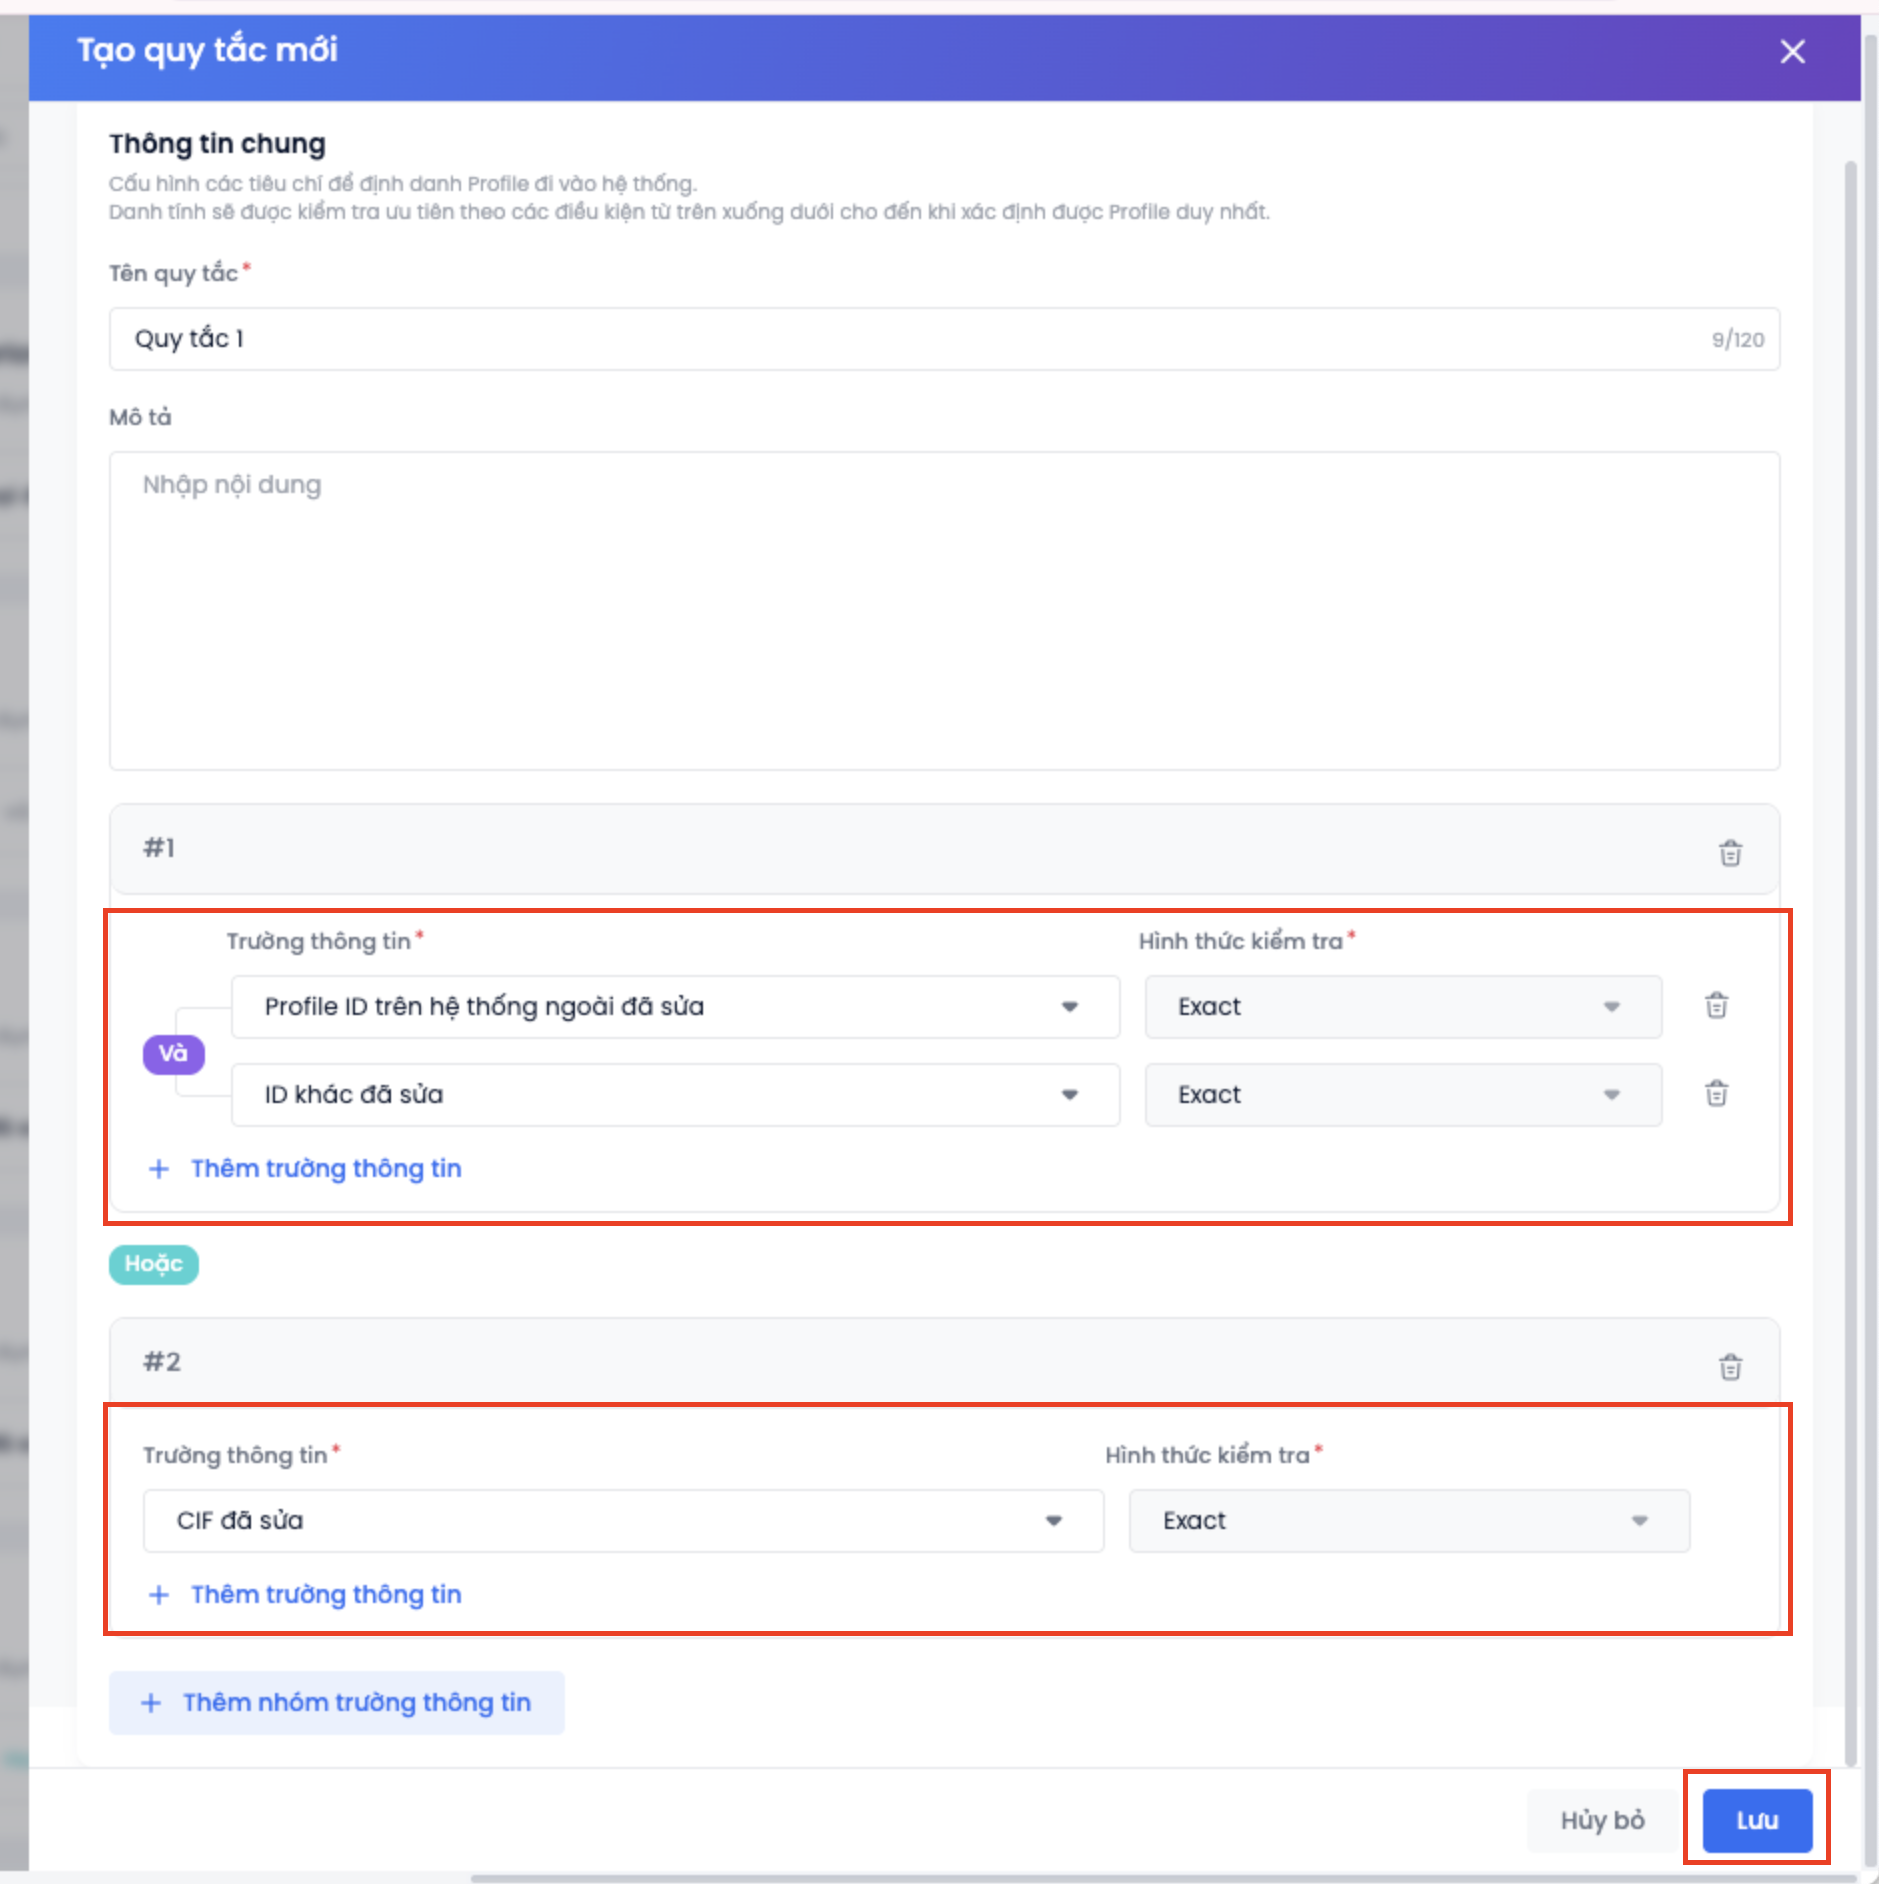The width and height of the screenshot is (1879, 1884).
Task: Open Exact dropdown in group #2
Action: 1408,1521
